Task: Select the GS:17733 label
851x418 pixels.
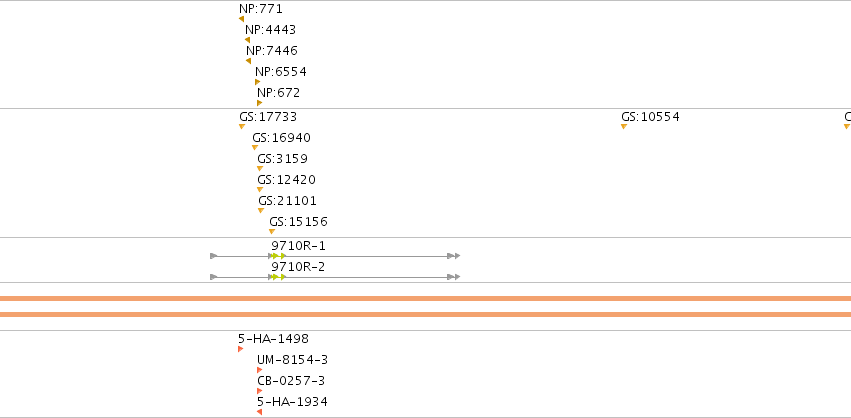Action: 268,117
